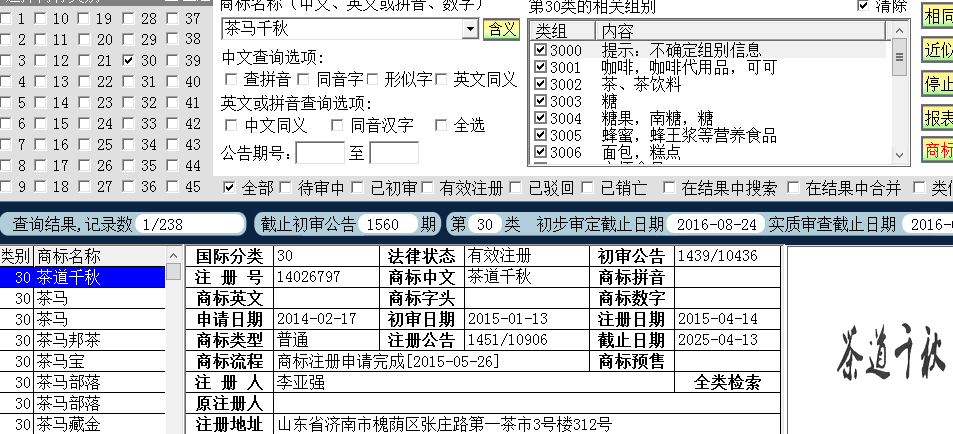Click the record count field 1/238
The image size is (953, 434).
coord(190,224)
